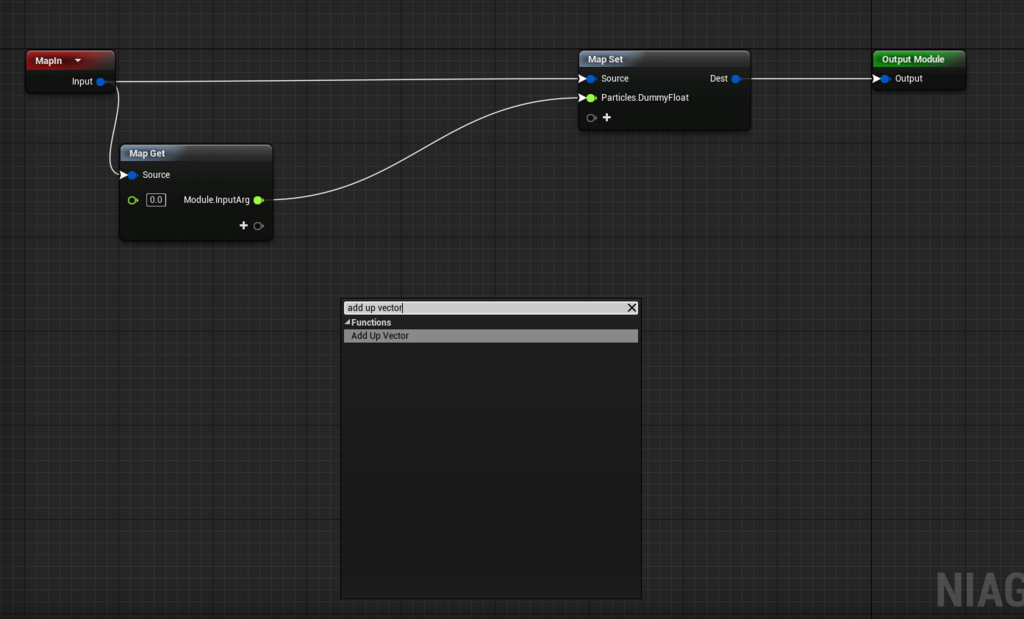Image resolution: width=1024 pixels, height=619 pixels.
Task: Choose the Add Up Vector function entry
Action: 490,336
